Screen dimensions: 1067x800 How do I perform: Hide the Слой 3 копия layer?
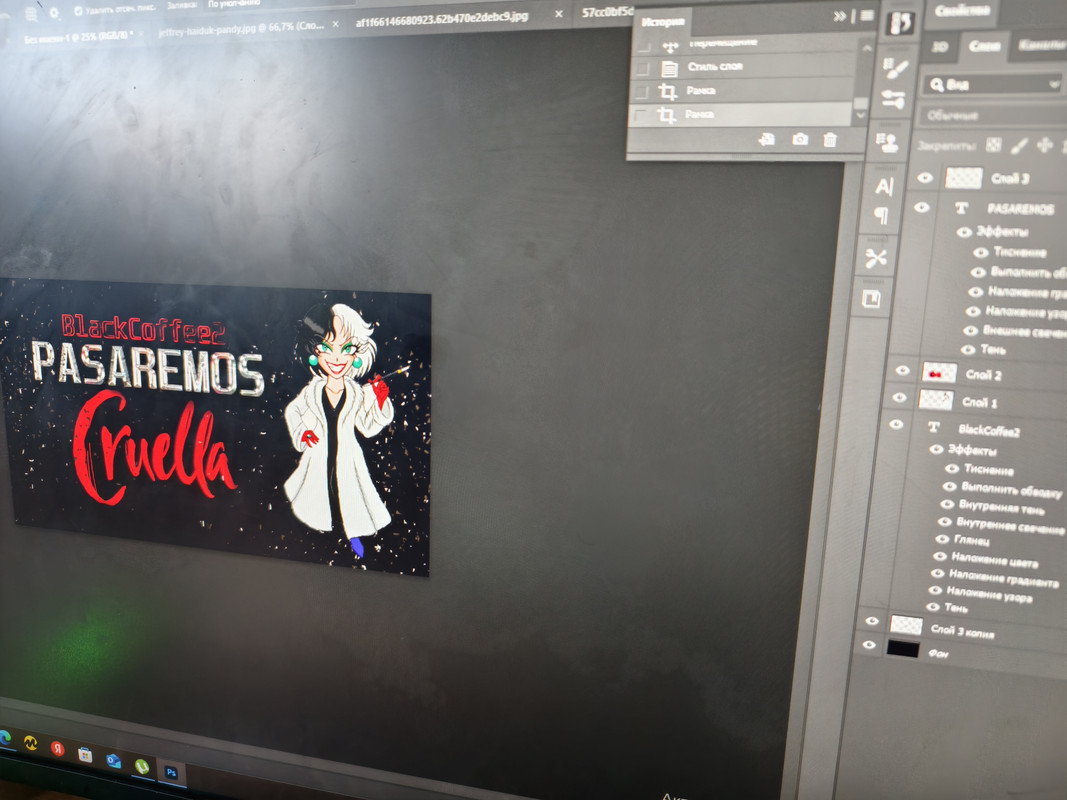point(872,621)
